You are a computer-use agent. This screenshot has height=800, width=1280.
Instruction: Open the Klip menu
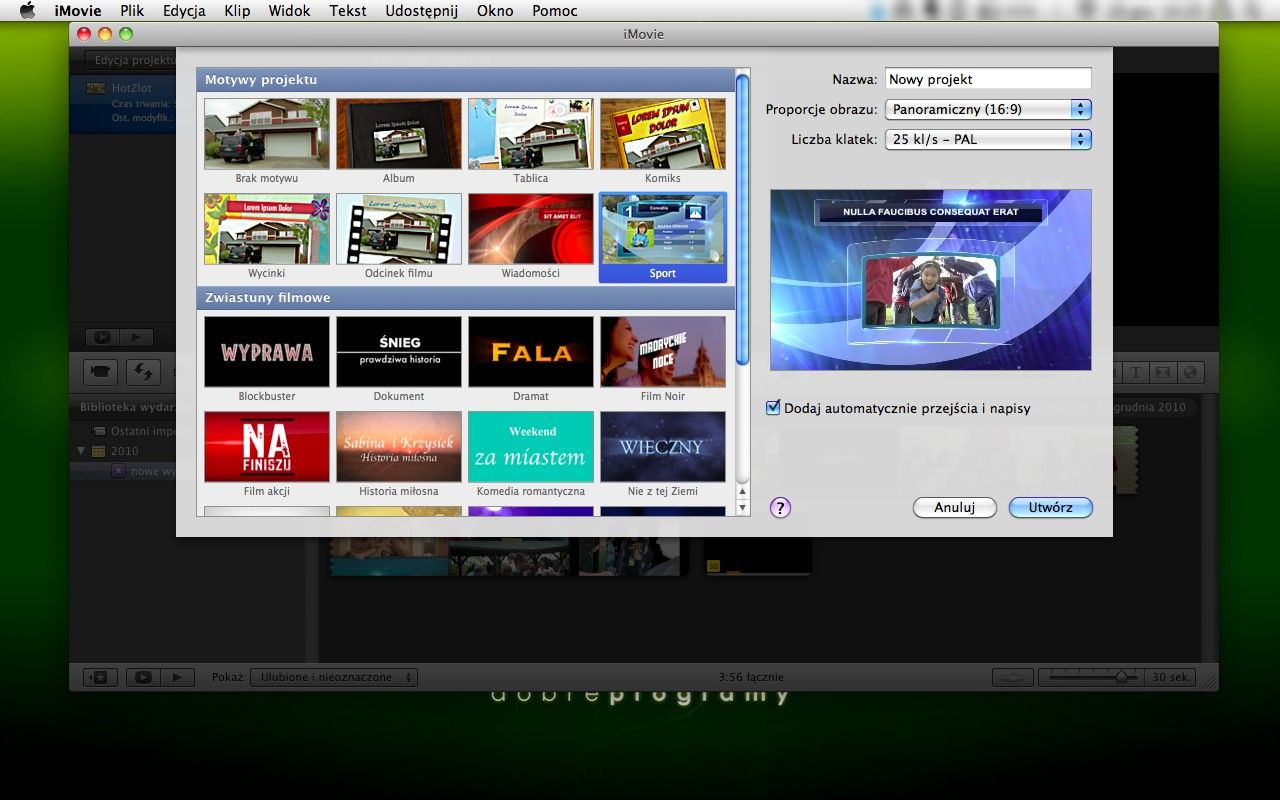pyautogui.click(x=237, y=11)
